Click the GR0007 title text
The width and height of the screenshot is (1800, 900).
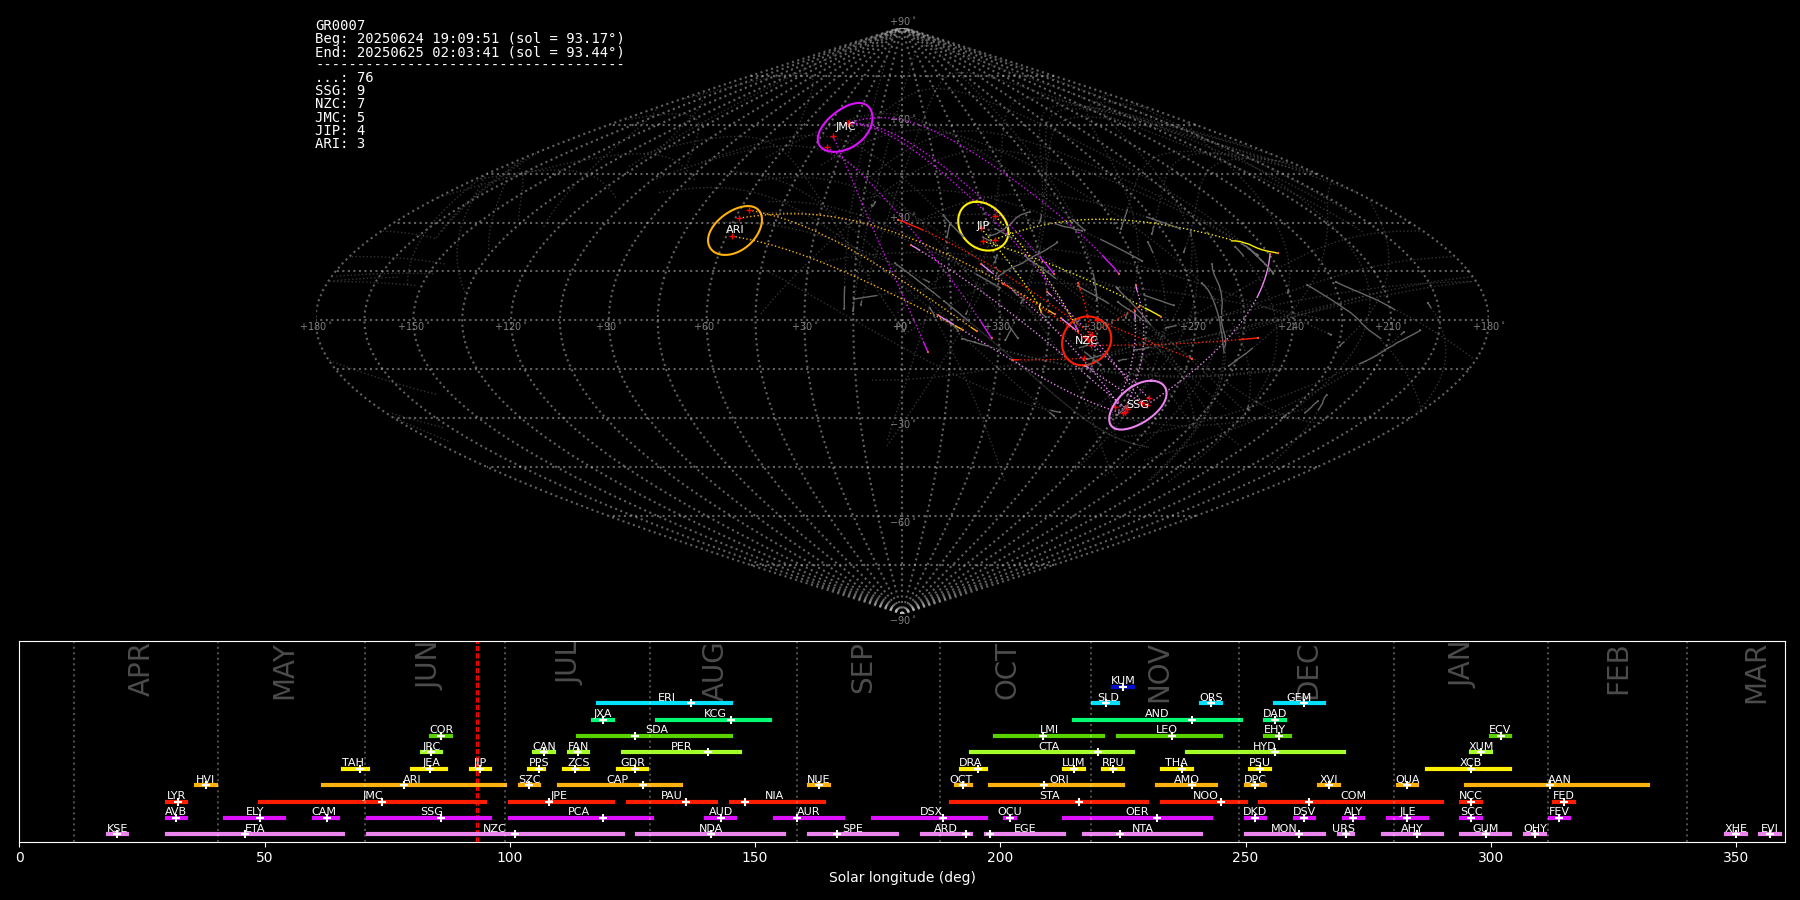(340, 26)
